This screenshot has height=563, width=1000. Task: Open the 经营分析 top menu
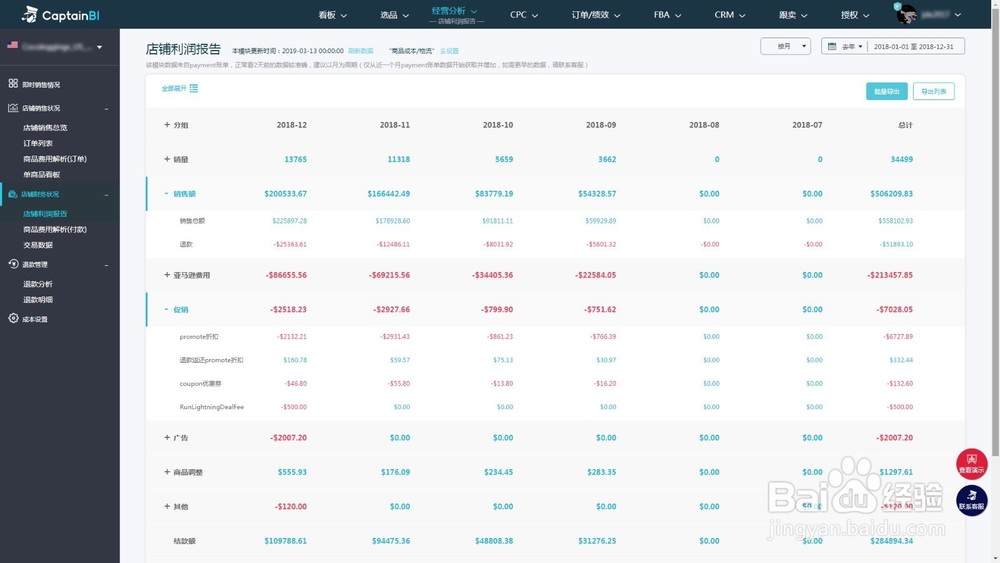[454, 11]
